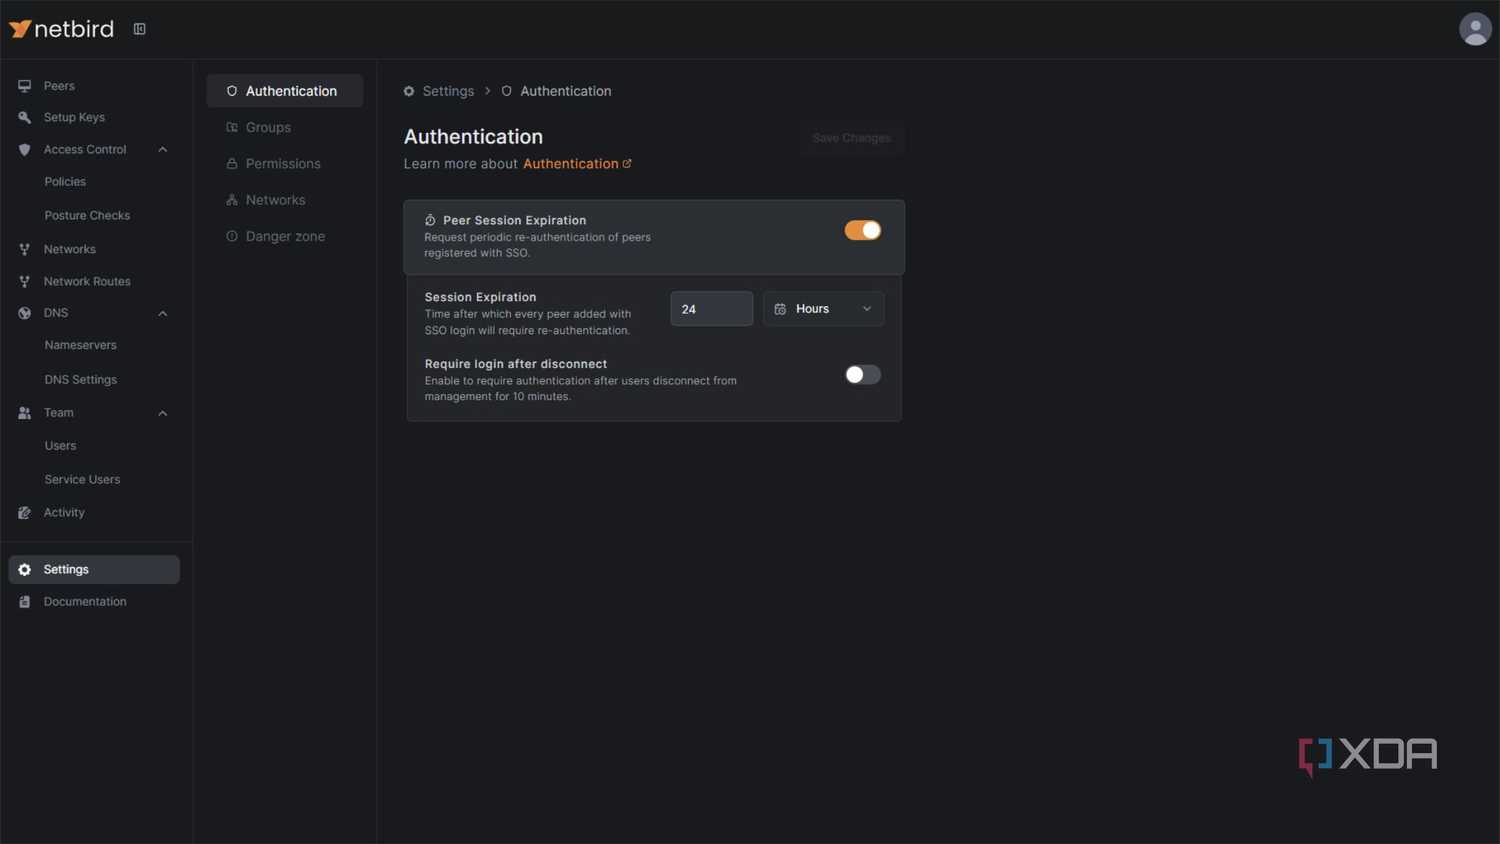1500x844 pixels.
Task: Click the Team people icon
Action: pyautogui.click(x=25, y=413)
